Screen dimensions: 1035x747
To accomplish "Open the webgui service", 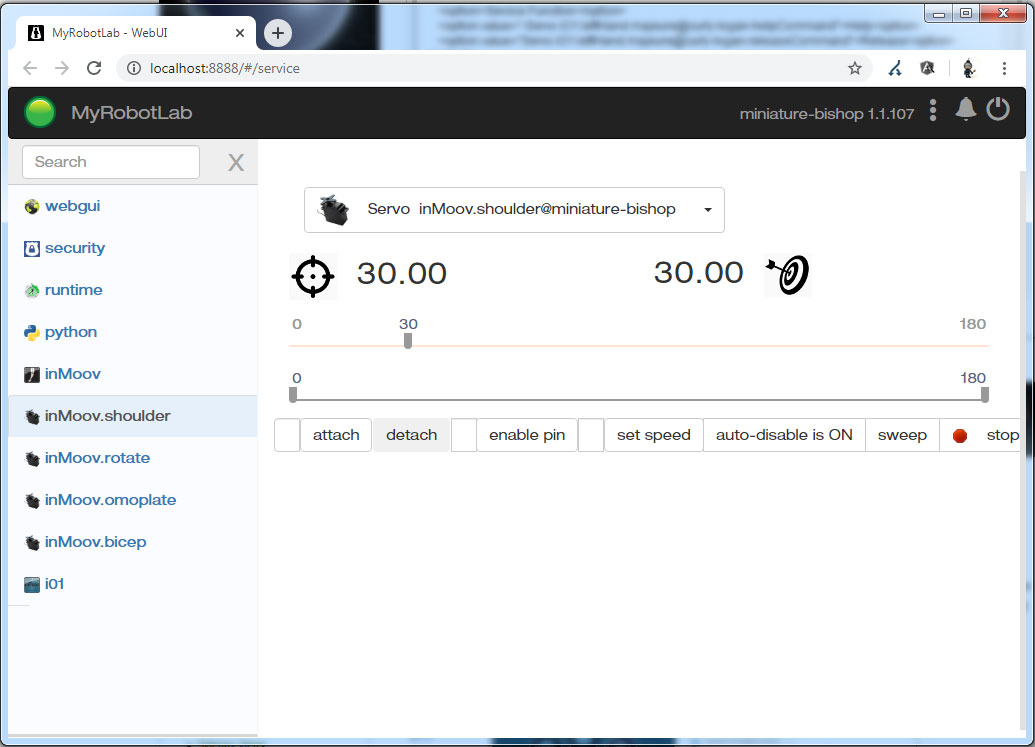I will pyautogui.click(x=73, y=206).
